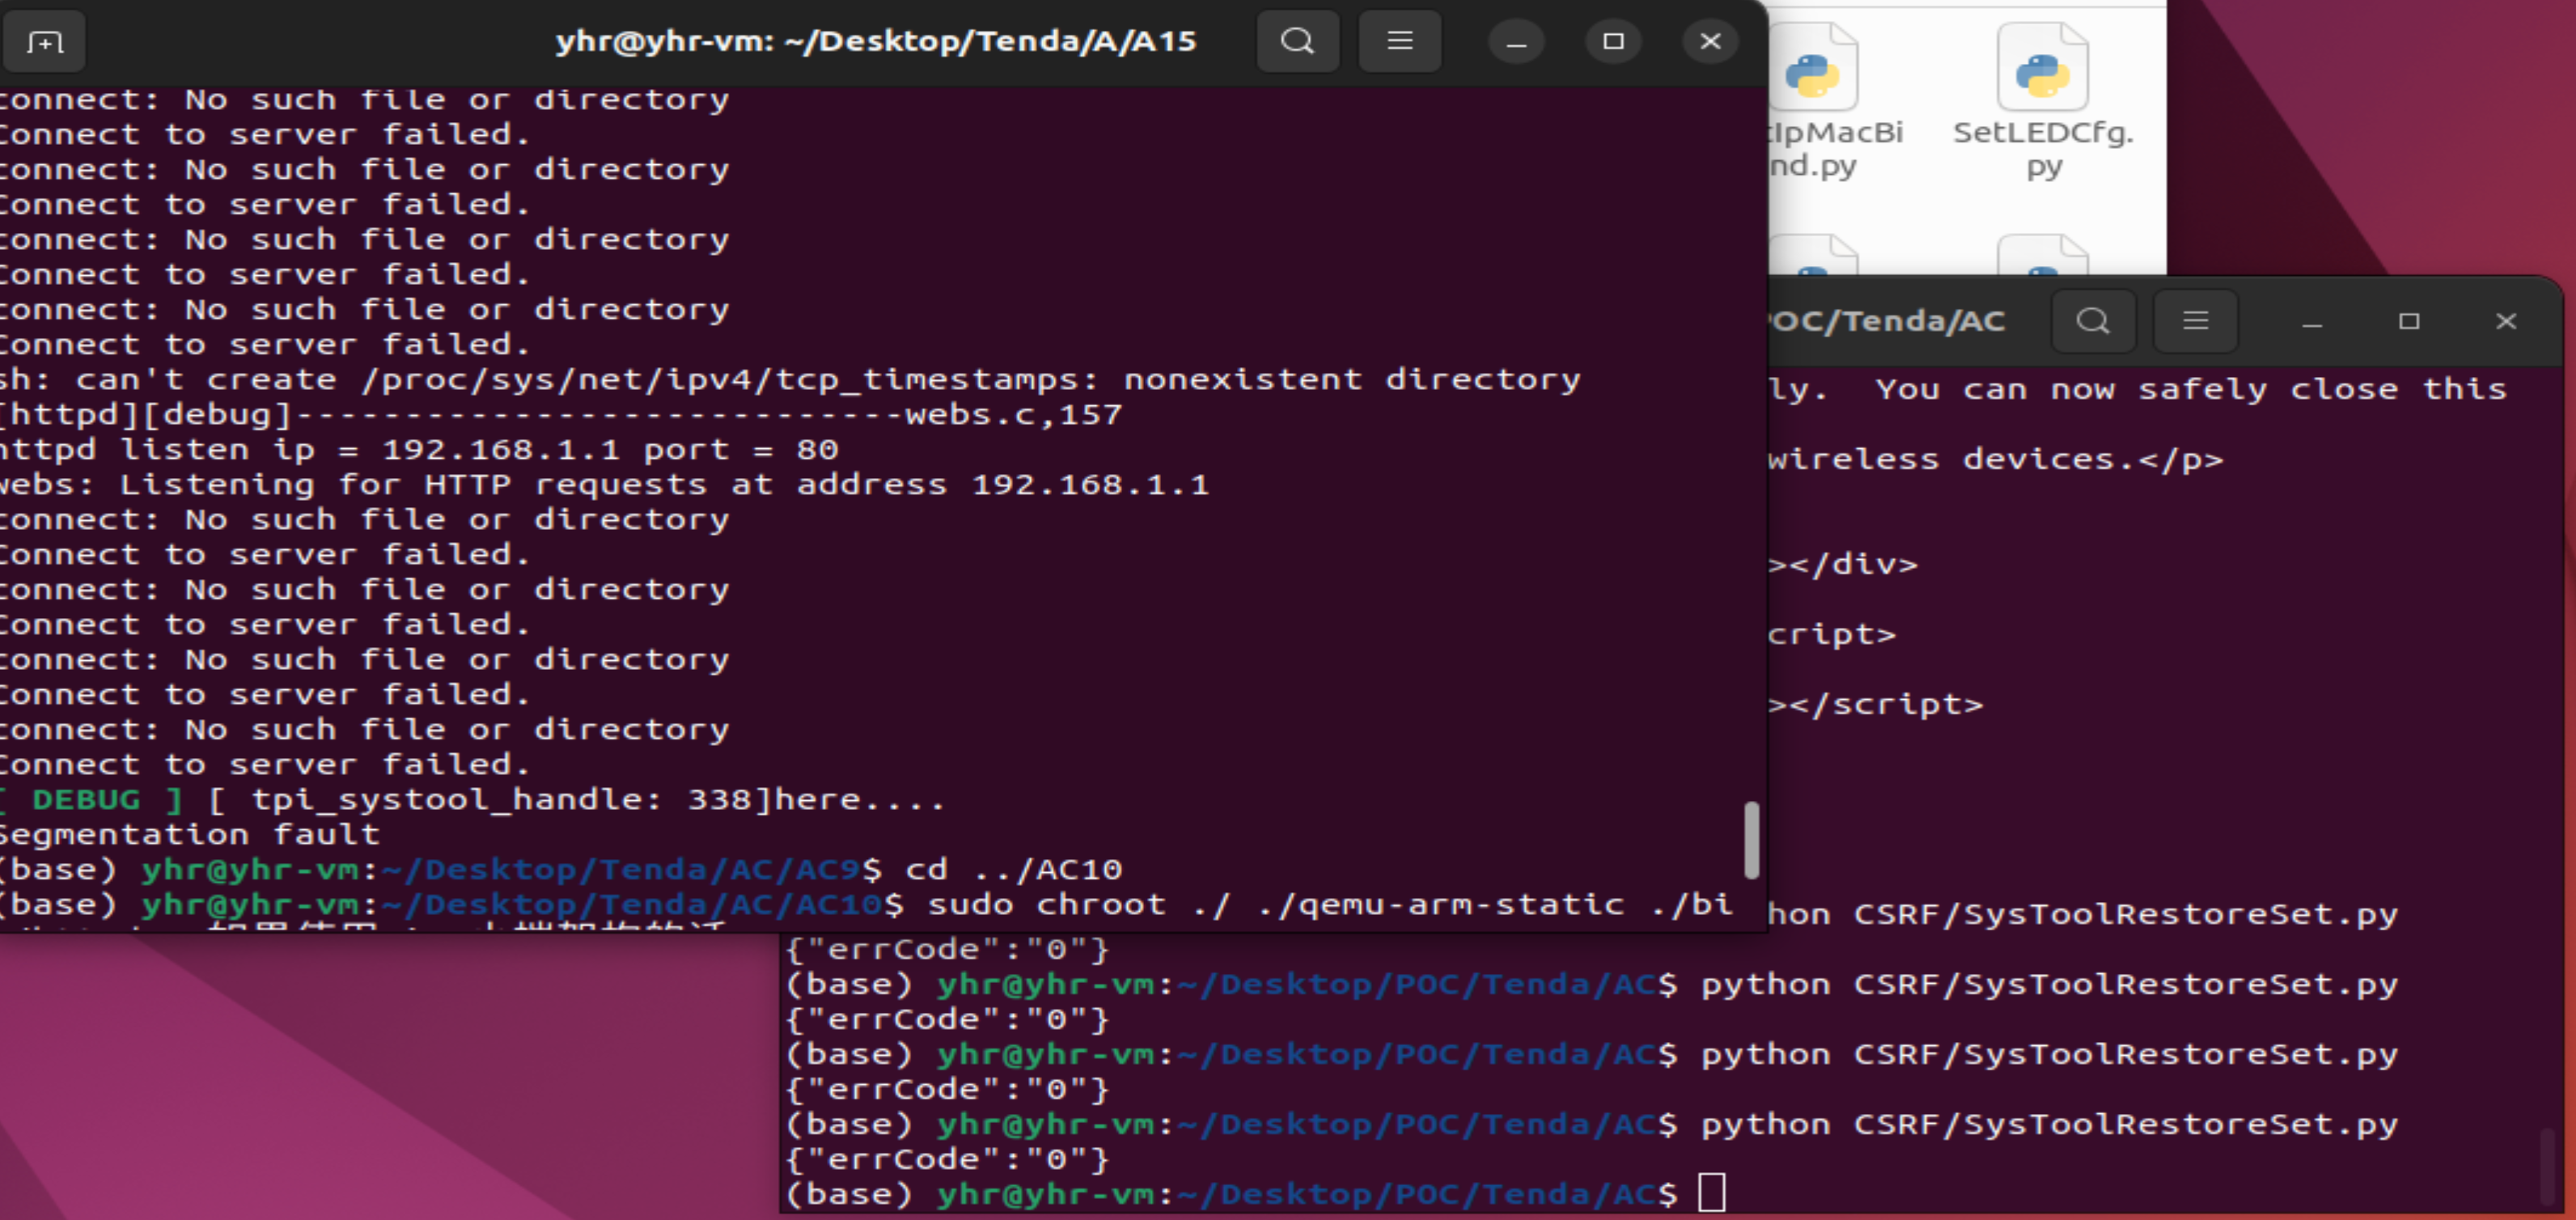Open hamburger menu in POC/Tenda/AC terminal
The height and width of the screenshot is (1220, 2576).
coord(2195,322)
